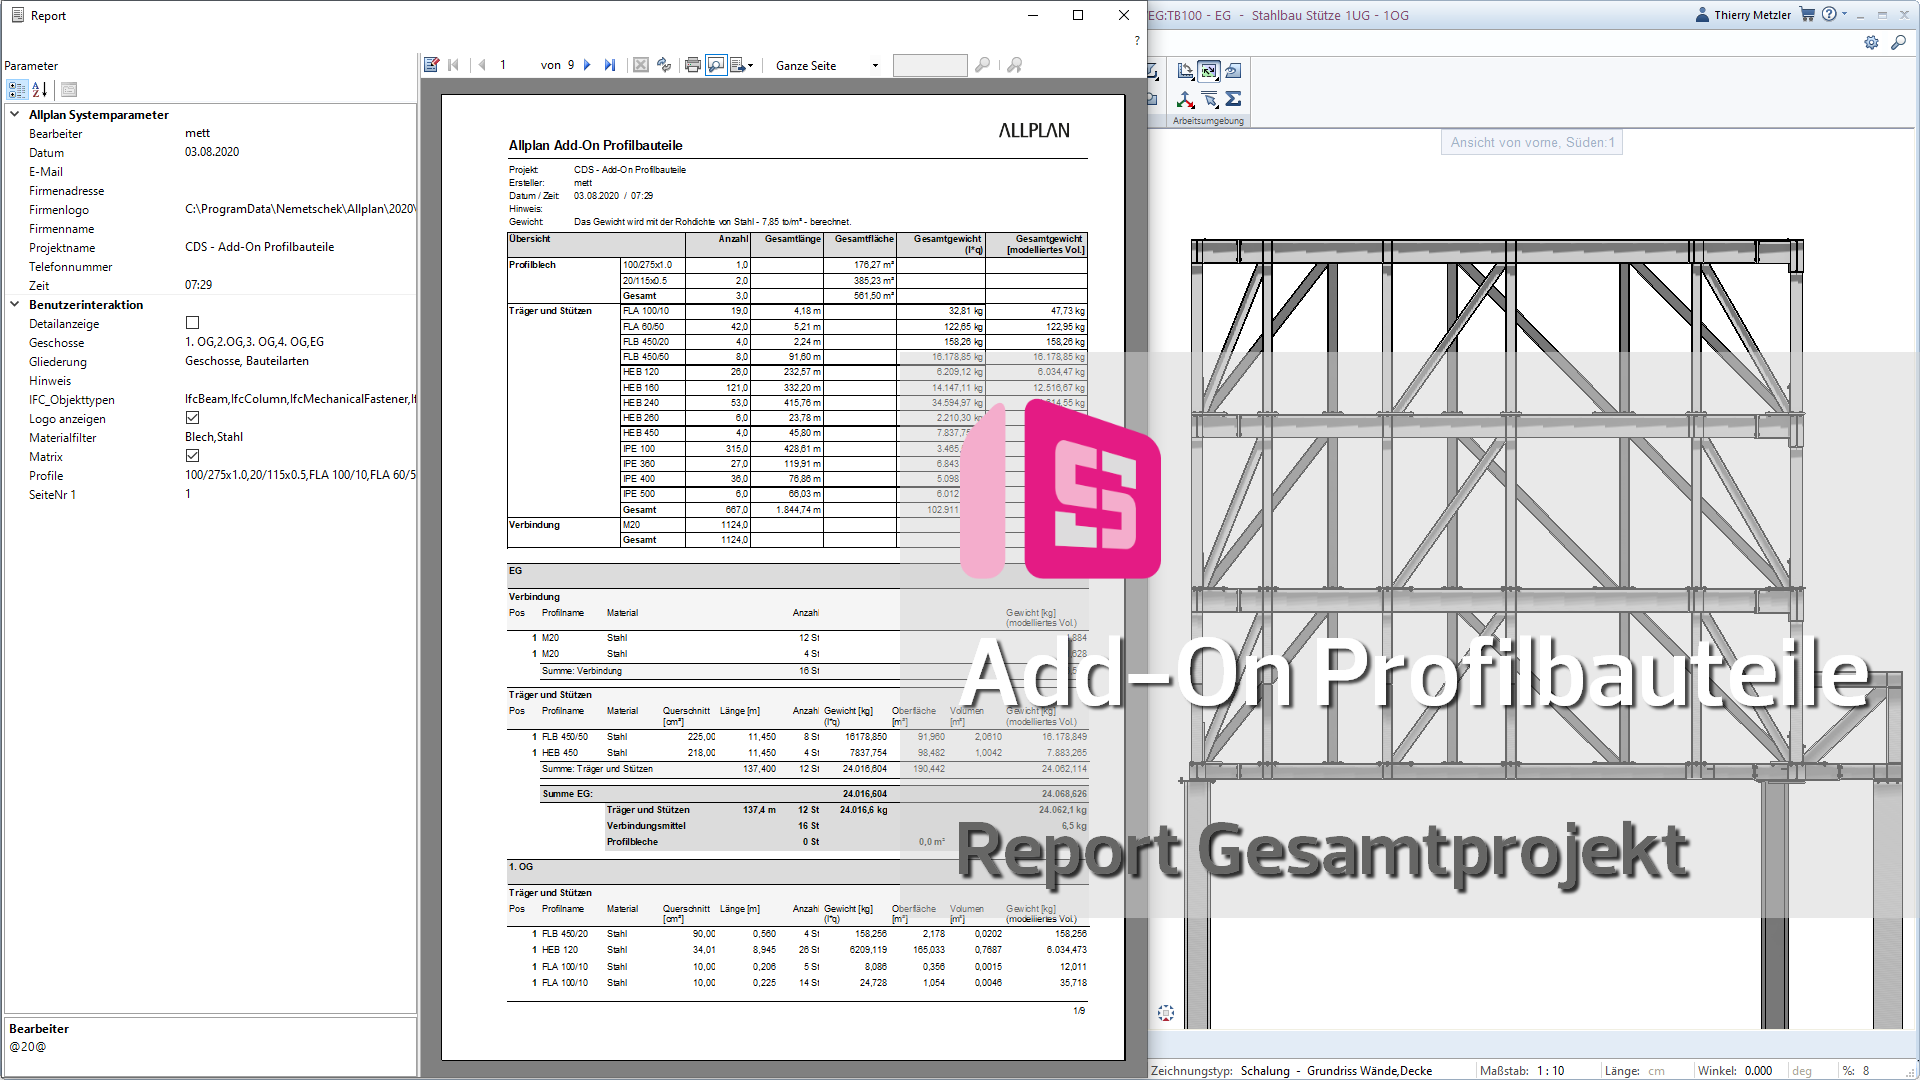This screenshot has height=1080, width=1920.
Task: Click the report search text field
Action: click(x=929, y=66)
